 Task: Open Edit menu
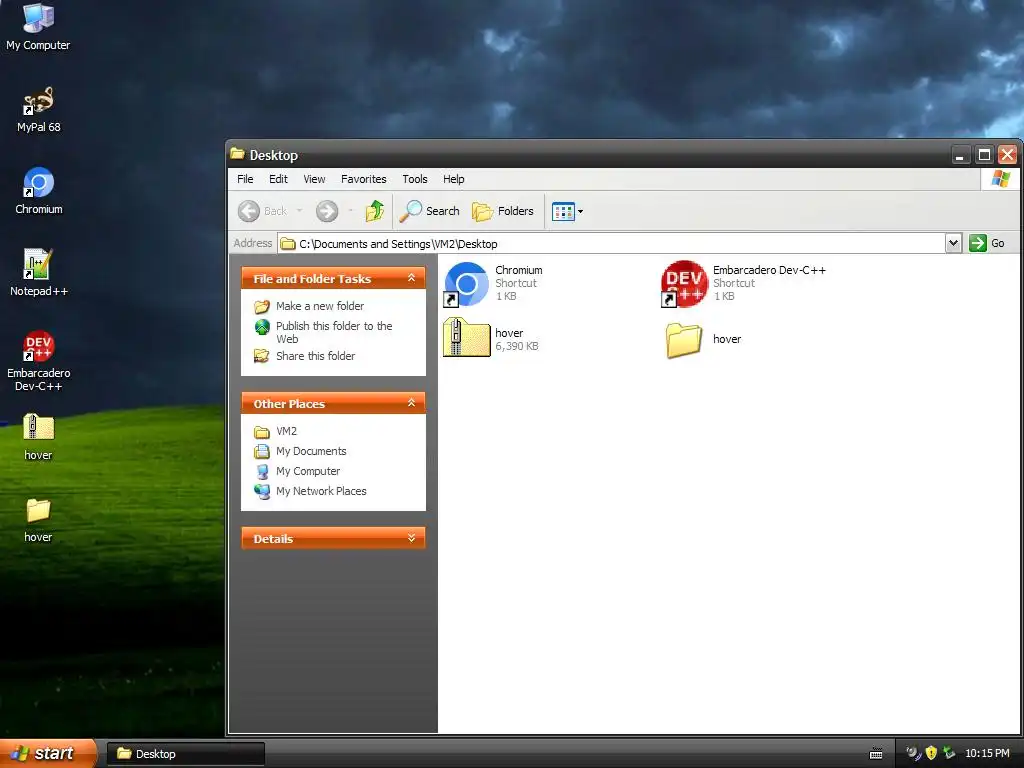point(278,179)
